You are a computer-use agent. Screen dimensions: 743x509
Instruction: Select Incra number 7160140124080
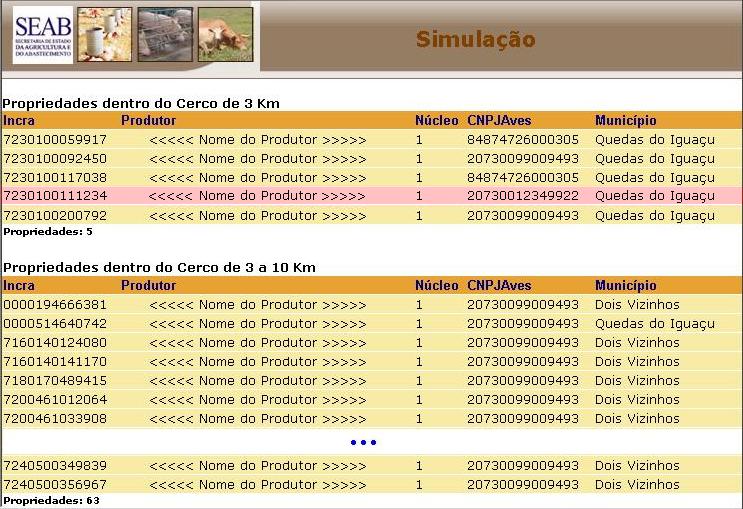pyautogui.click(x=56, y=343)
